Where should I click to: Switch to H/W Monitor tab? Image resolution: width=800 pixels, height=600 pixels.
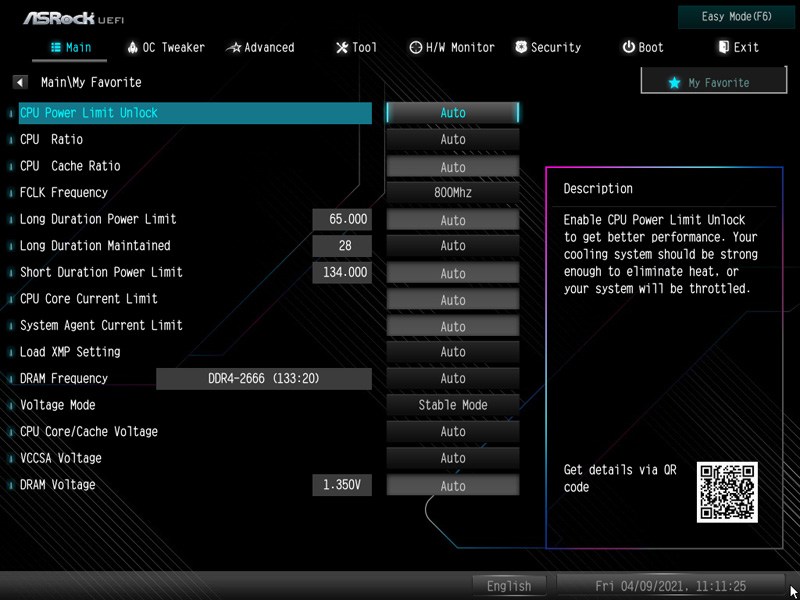453,48
